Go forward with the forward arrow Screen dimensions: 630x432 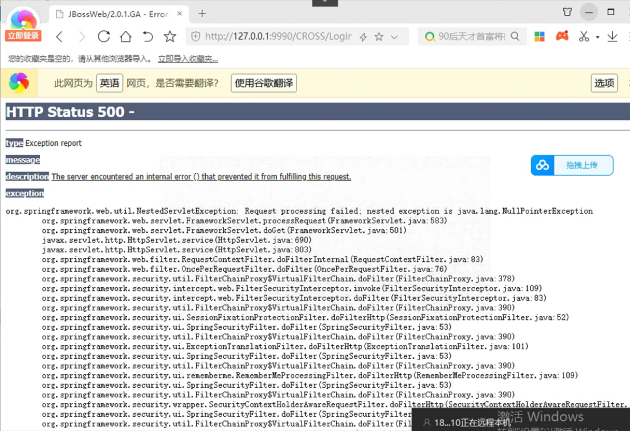82,37
